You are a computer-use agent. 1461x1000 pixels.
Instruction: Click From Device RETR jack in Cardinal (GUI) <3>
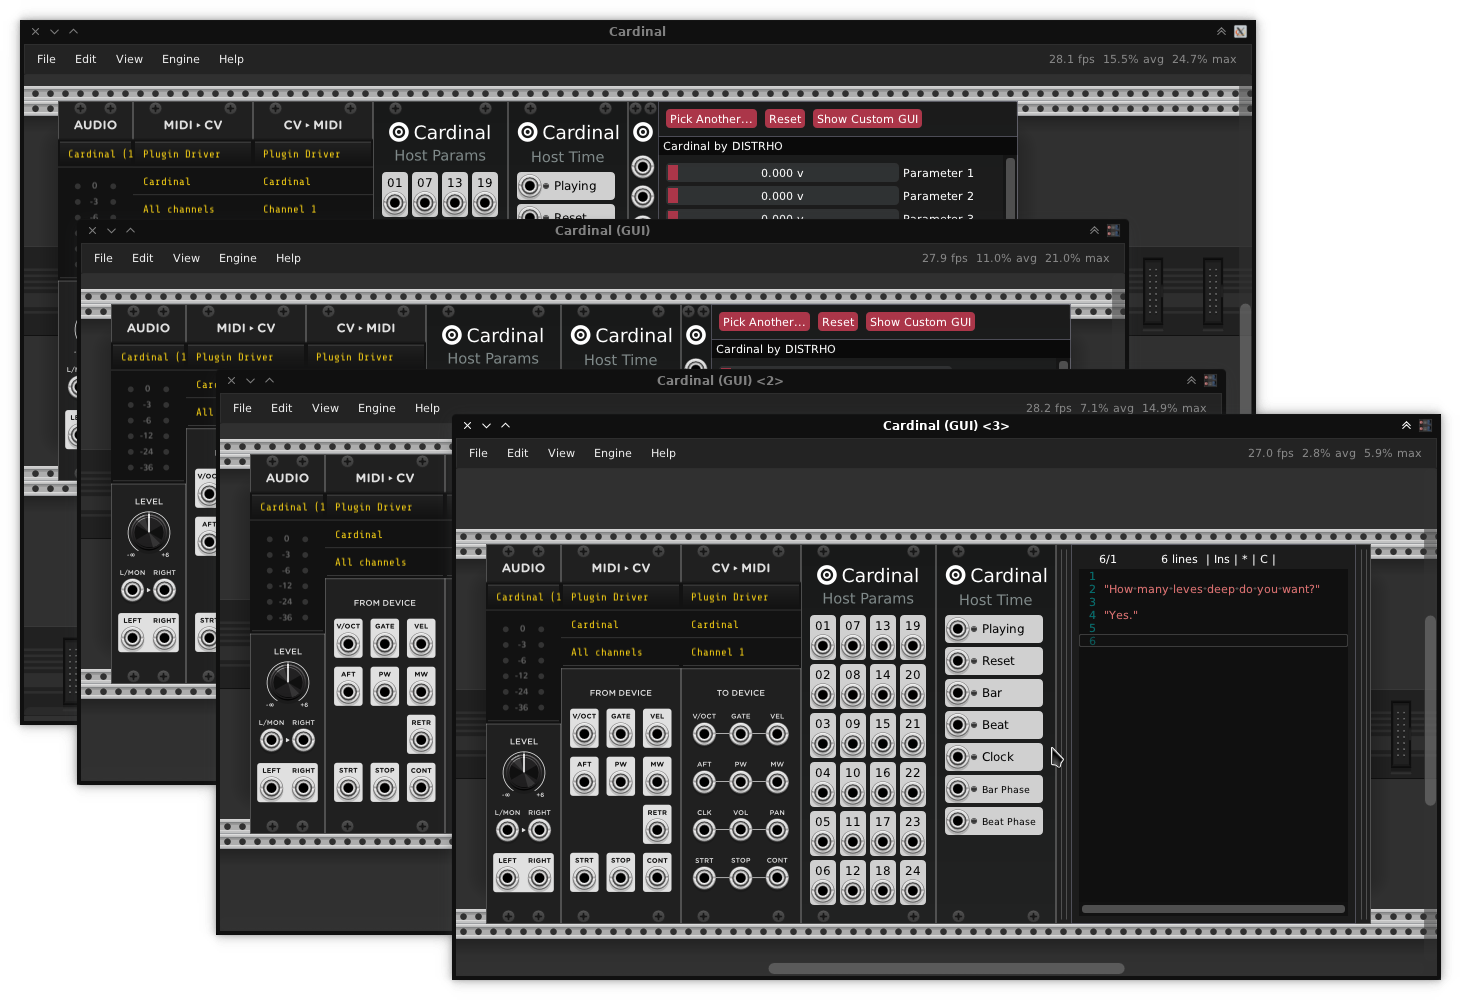tap(657, 831)
